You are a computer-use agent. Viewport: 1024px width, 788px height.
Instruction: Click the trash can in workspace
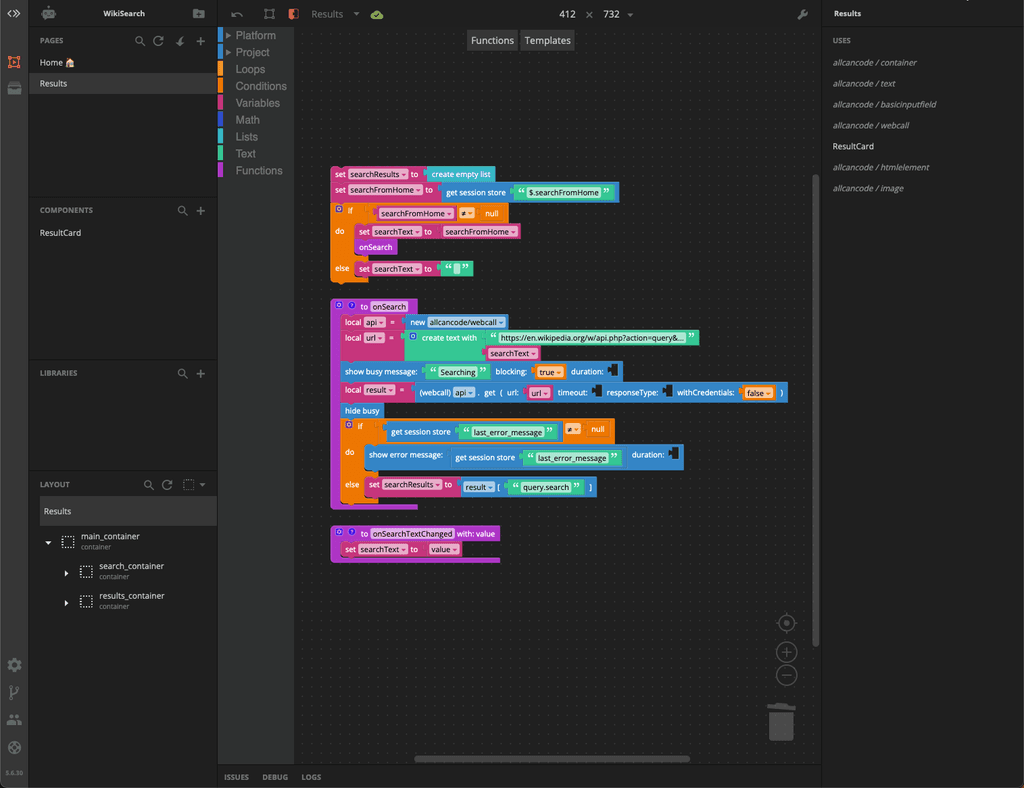click(x=781, y=722)
